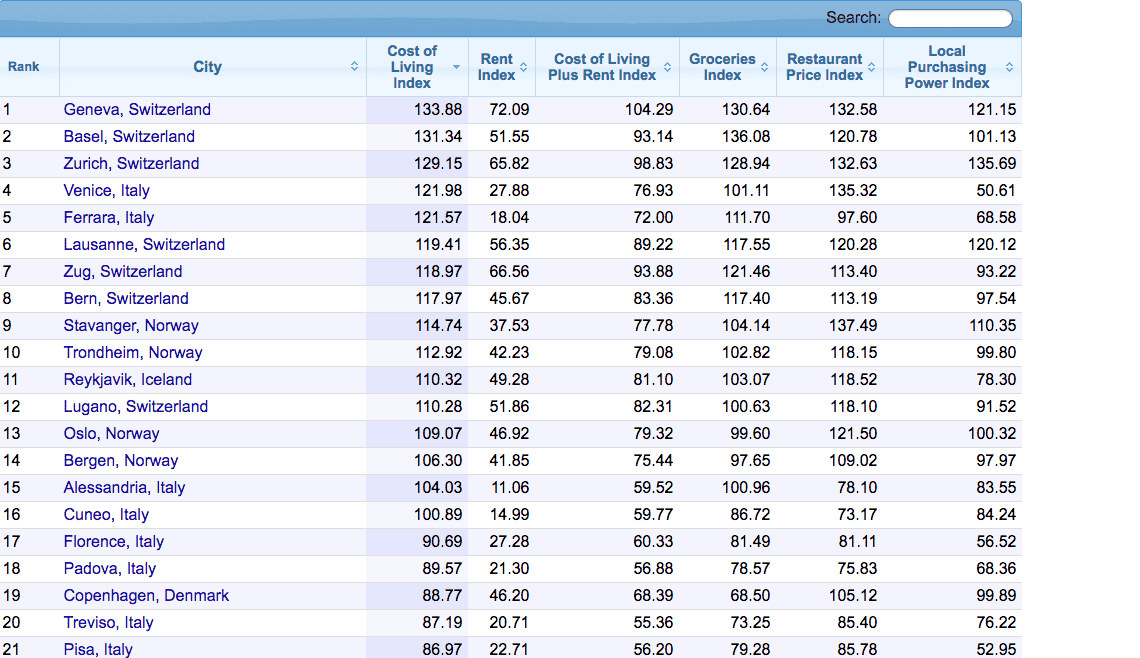
Task: Open the Florence, Italy link
Action: [x=113, y=542]
